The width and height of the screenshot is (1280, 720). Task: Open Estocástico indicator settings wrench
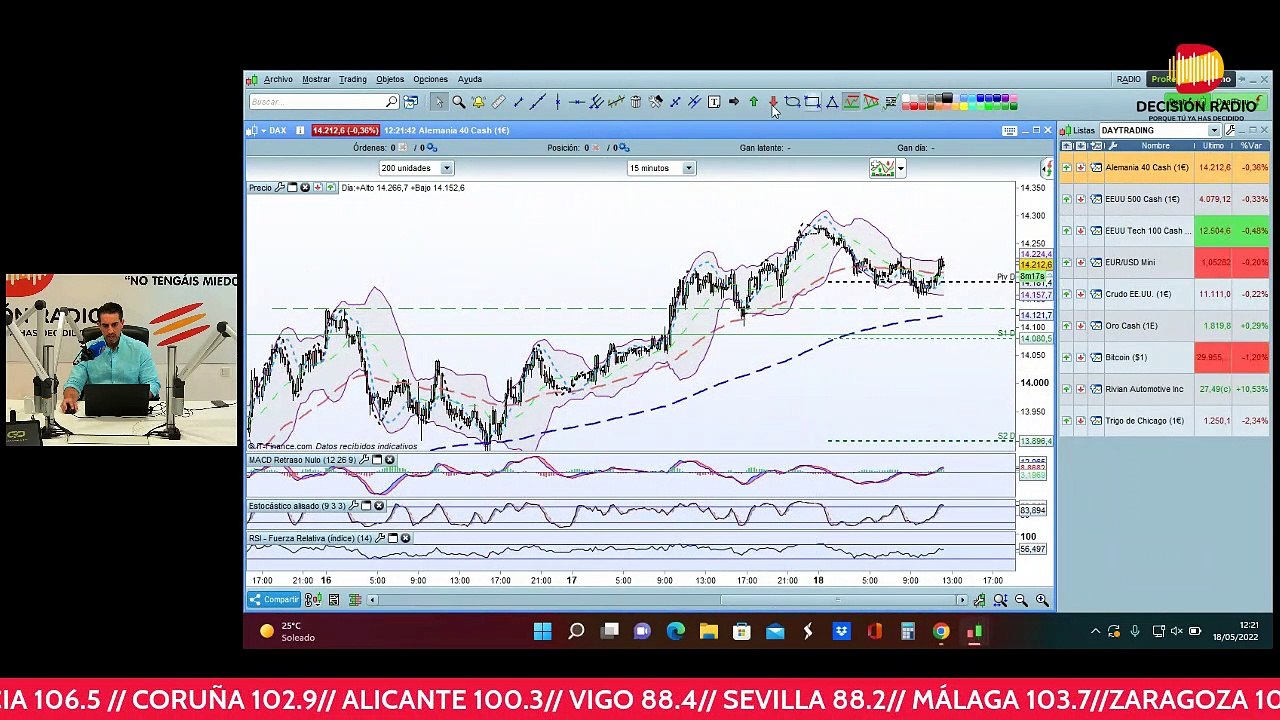[354, 506]
